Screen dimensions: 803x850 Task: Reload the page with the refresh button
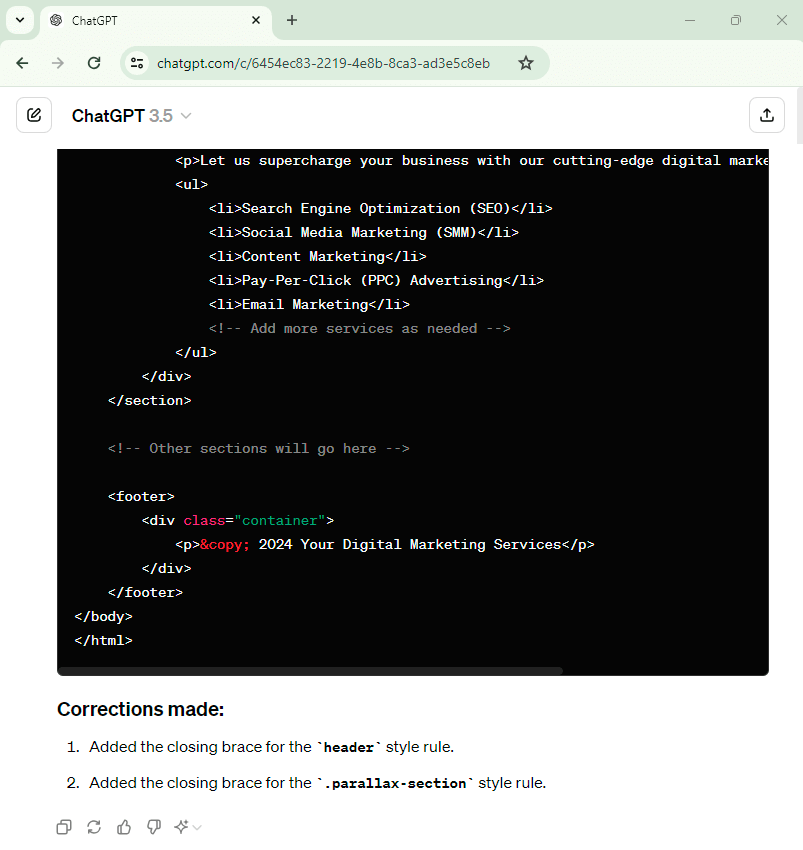[94, 63]
